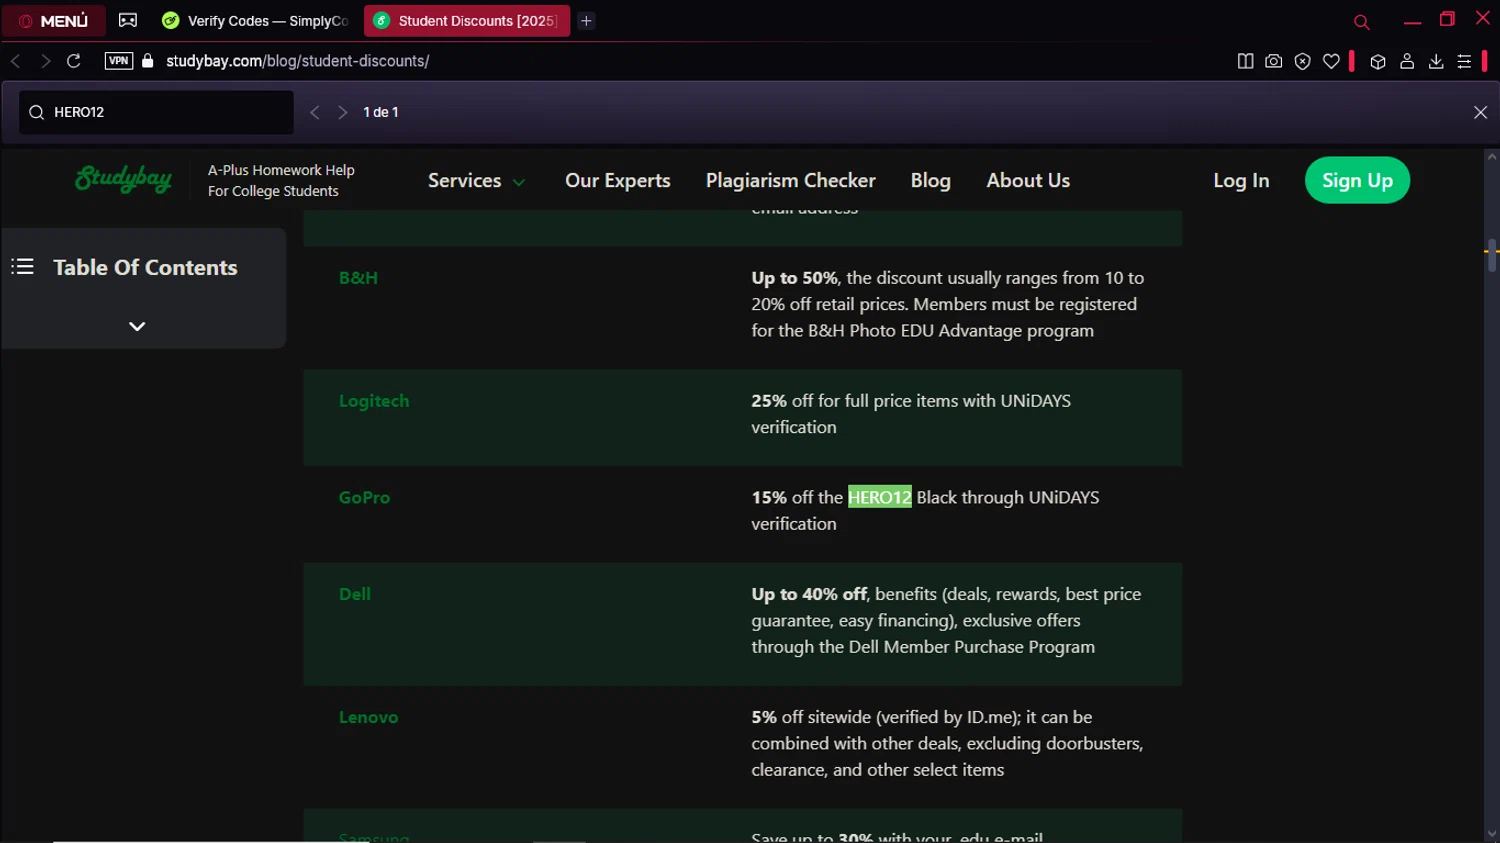
Task: Open the Our Experts page
Action: pyautogui.click(x=618, y=181)
